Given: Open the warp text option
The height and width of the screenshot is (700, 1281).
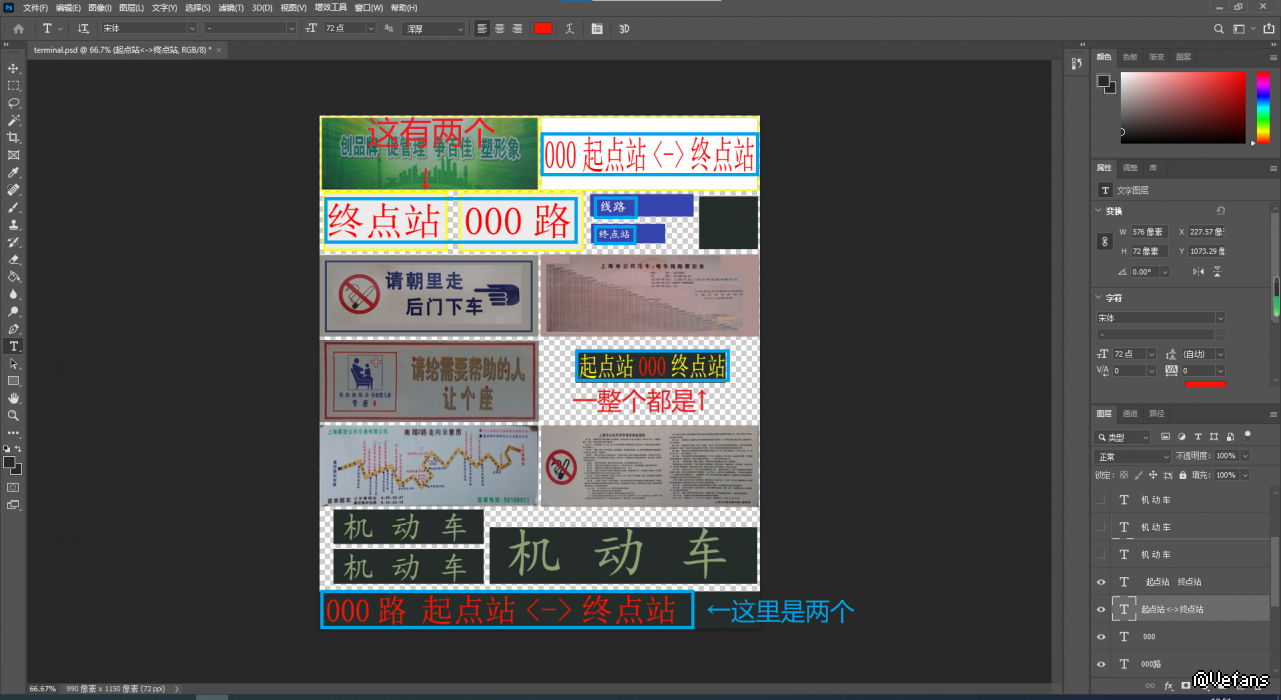Looking at the screenshot, I should tap(570, 29).
